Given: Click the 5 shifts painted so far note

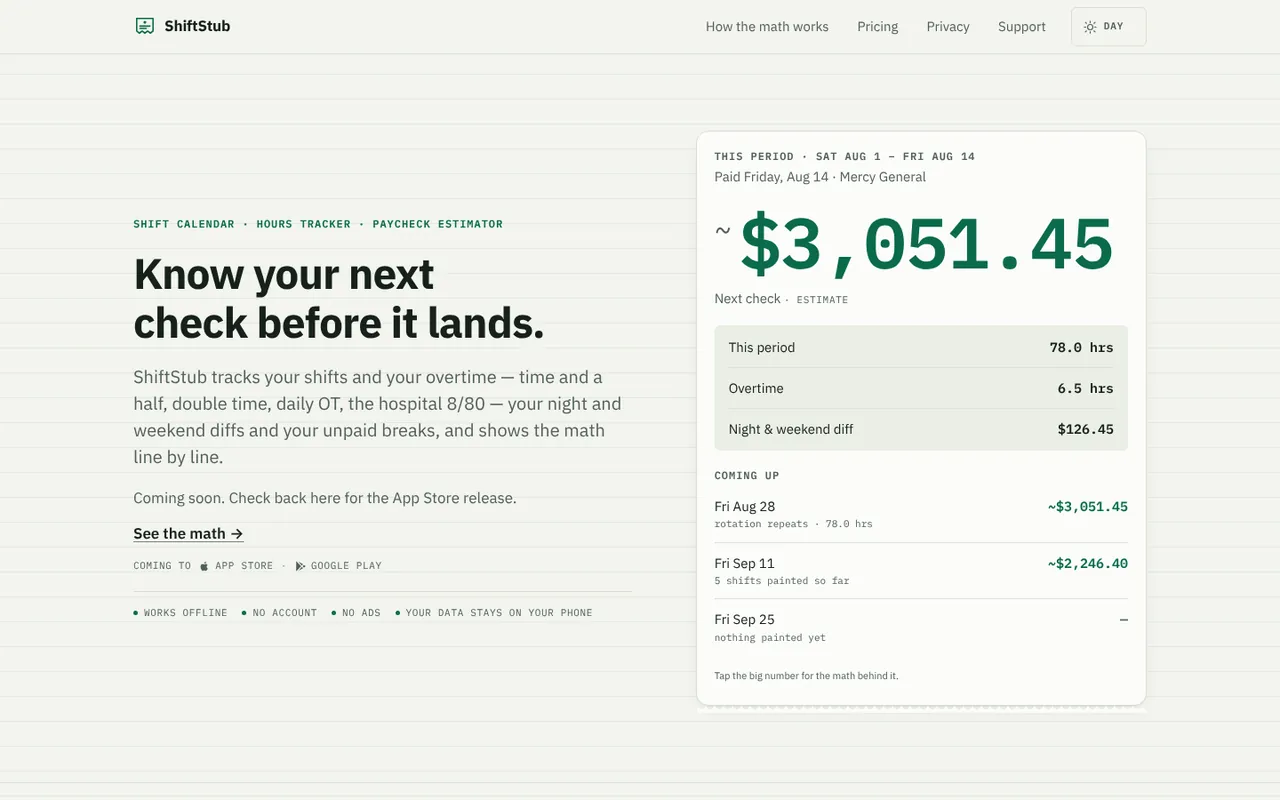Looking at the screenshot, I should [782, 581].
